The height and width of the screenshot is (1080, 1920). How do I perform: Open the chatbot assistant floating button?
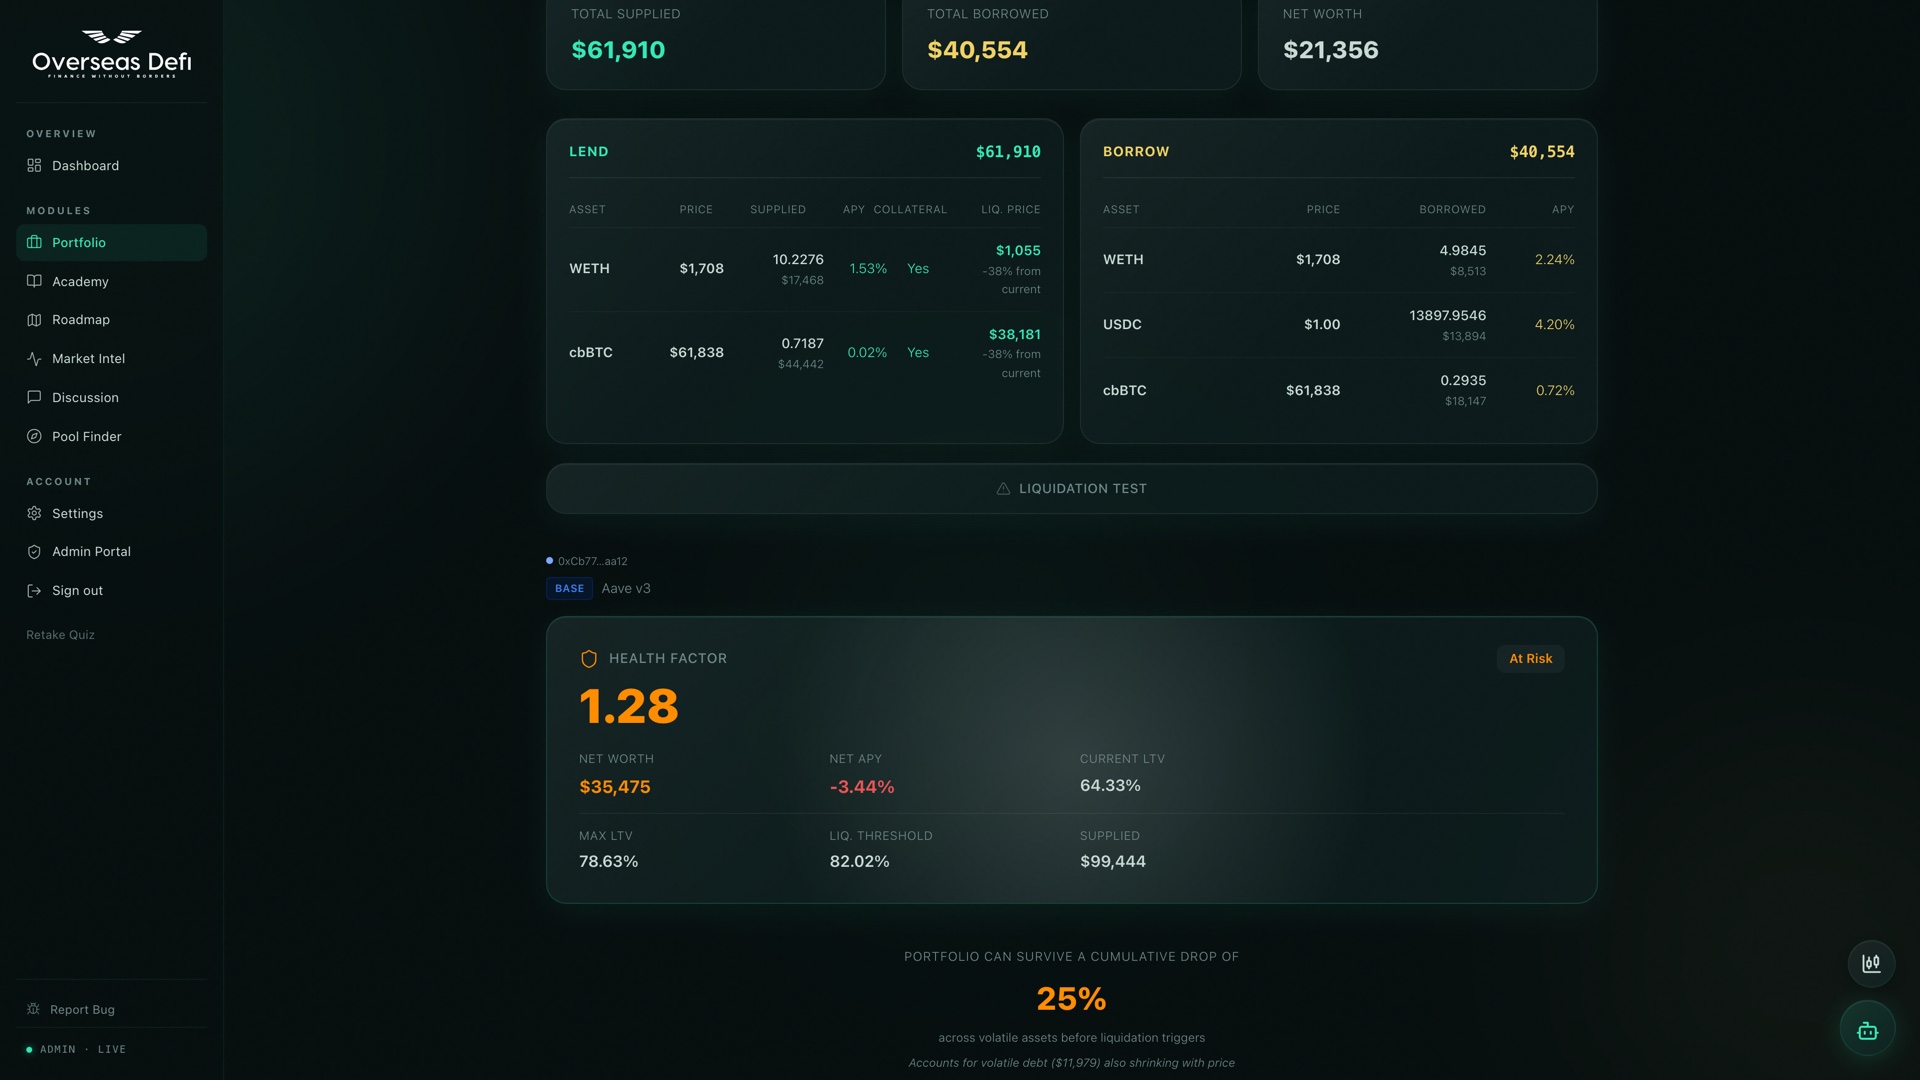click(x=1867, y=1029)
